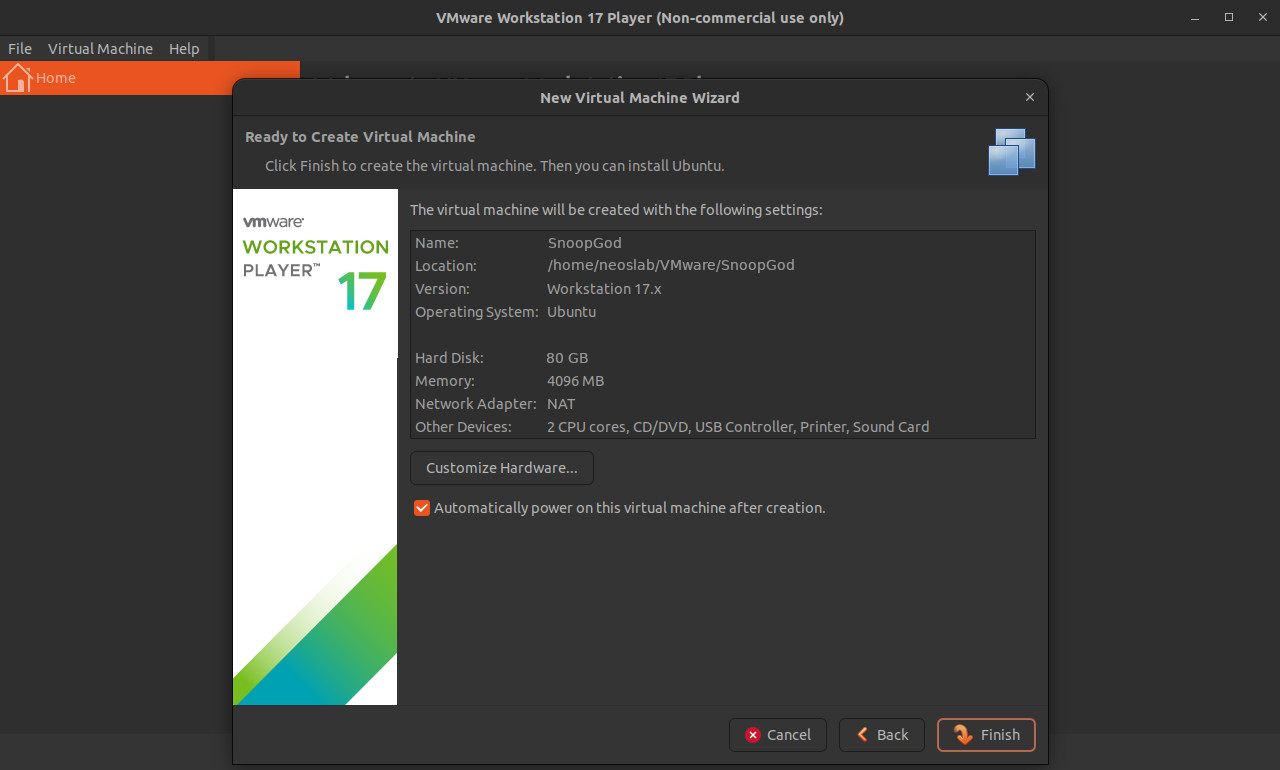Click the Hard Disk: label
The image size is (1280, 770).
tap(449, 358)
